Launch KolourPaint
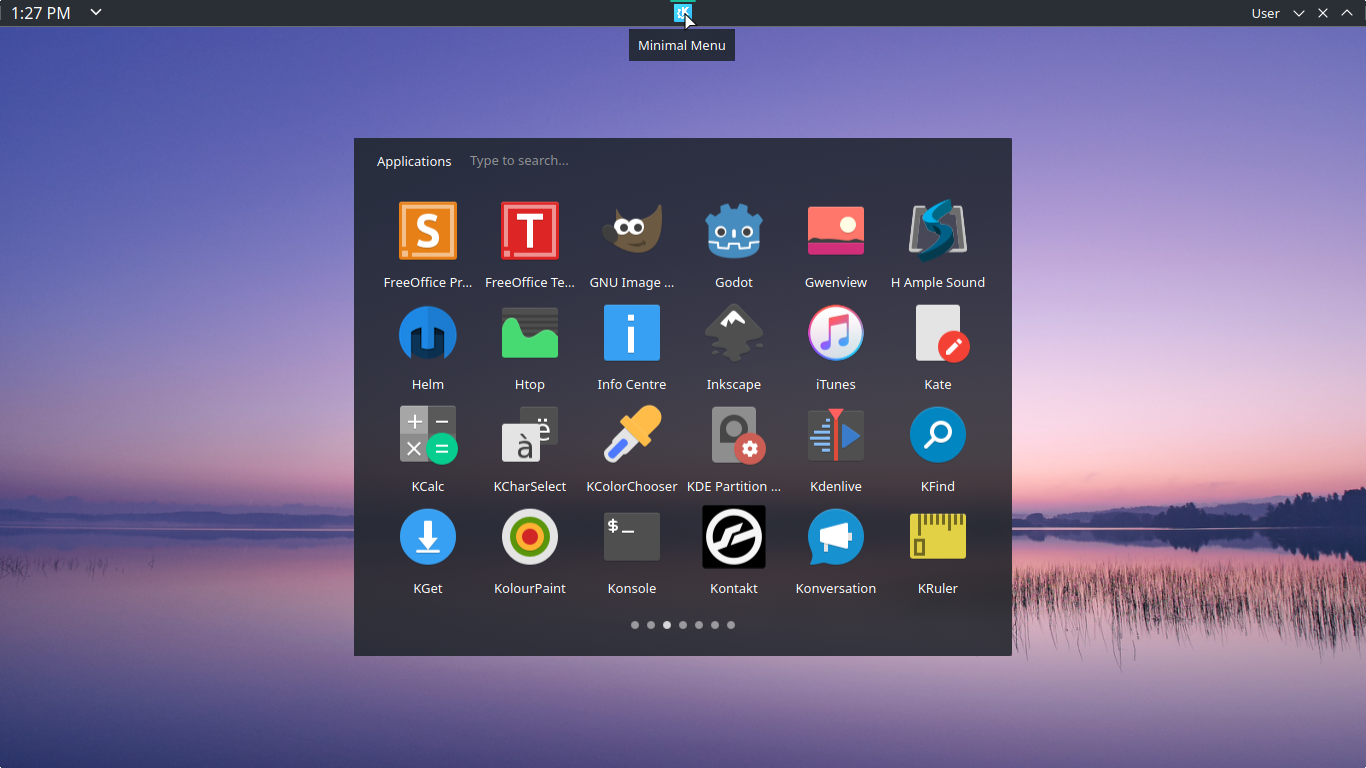 pyautogui.click(x=530, y=537)
